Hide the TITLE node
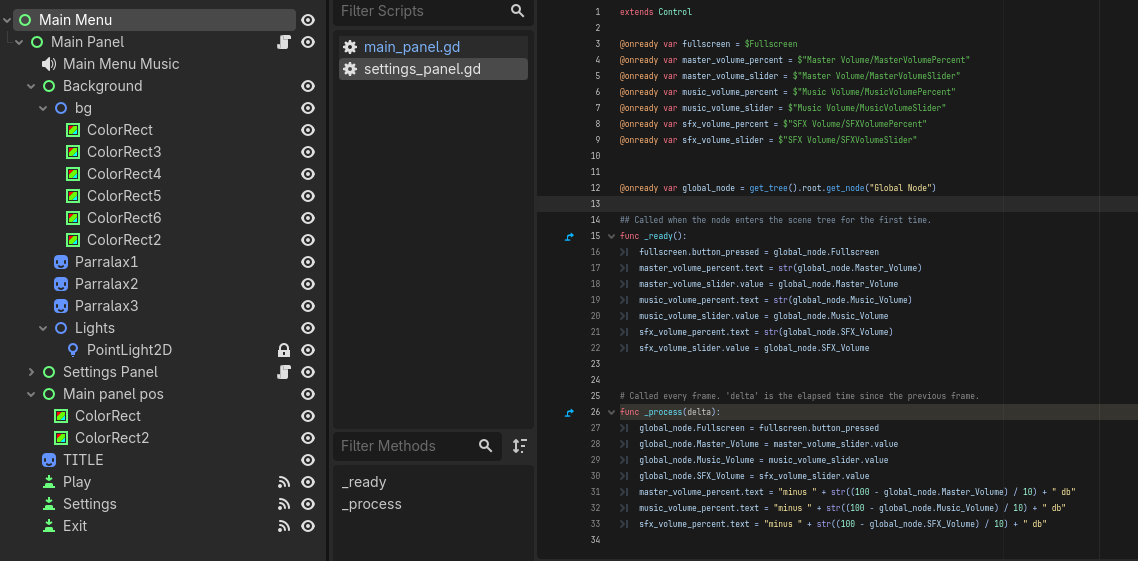Image resolution: width=1138 pixels, height=561 pixels. click(x=308, y=460)
